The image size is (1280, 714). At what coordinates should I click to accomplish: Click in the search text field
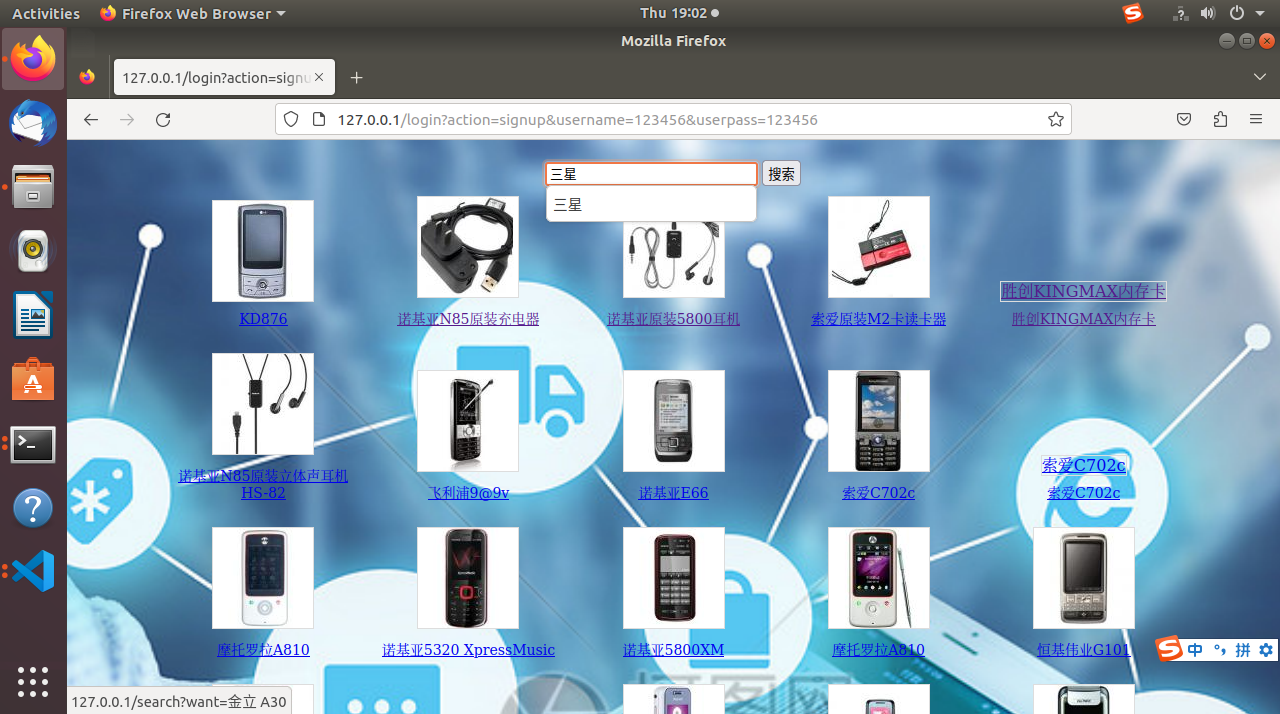tap(651, 174)
